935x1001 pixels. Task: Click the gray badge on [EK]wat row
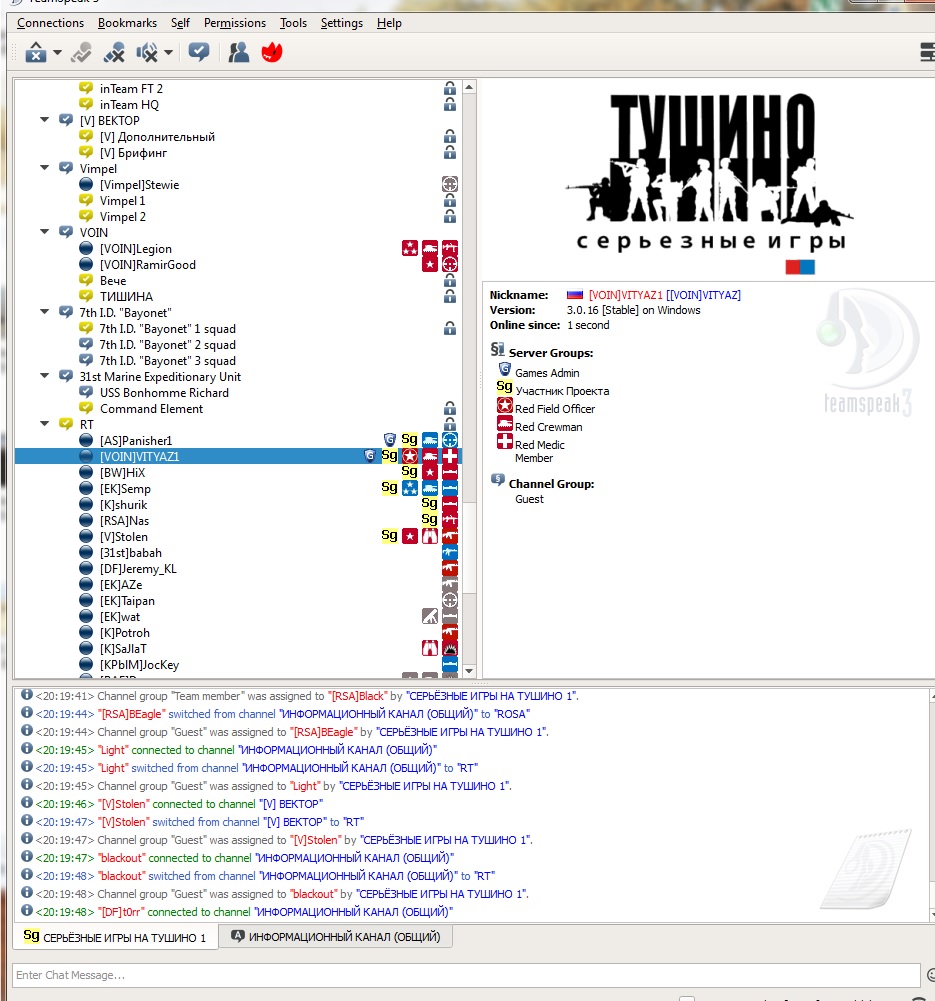point(430,616)
